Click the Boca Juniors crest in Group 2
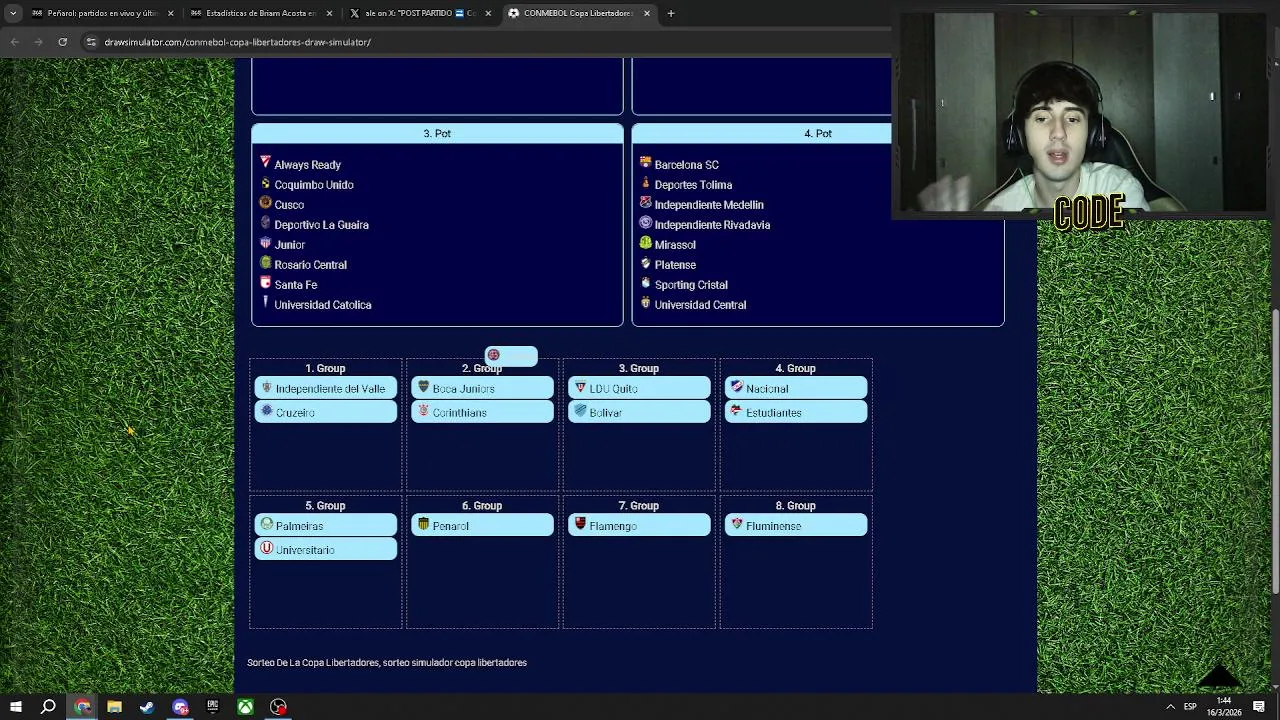 423,387
